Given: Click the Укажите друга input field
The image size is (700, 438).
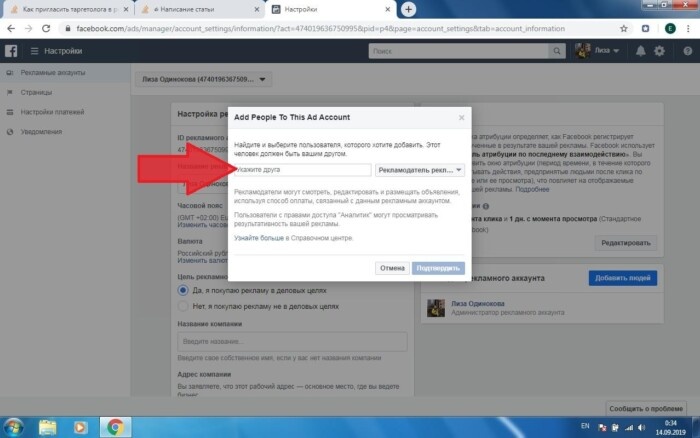Looking at the screenshot, I should 303,170.
